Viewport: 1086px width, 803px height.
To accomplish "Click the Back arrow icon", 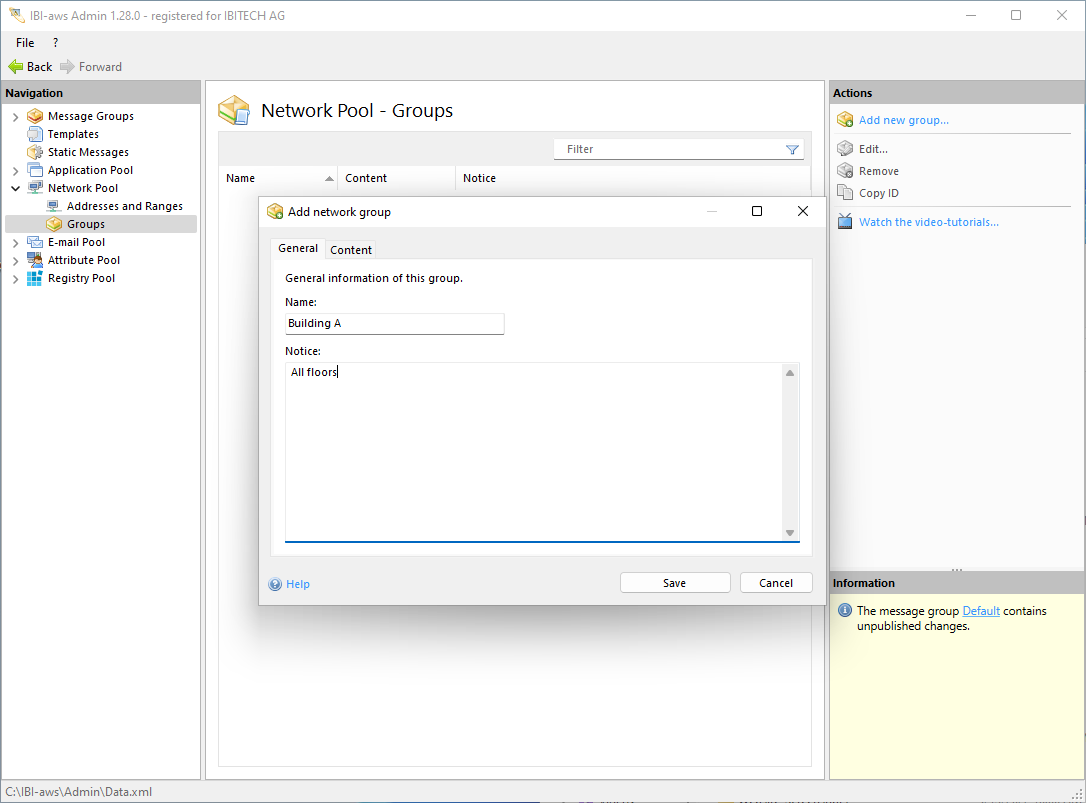I will coord(16,67).
